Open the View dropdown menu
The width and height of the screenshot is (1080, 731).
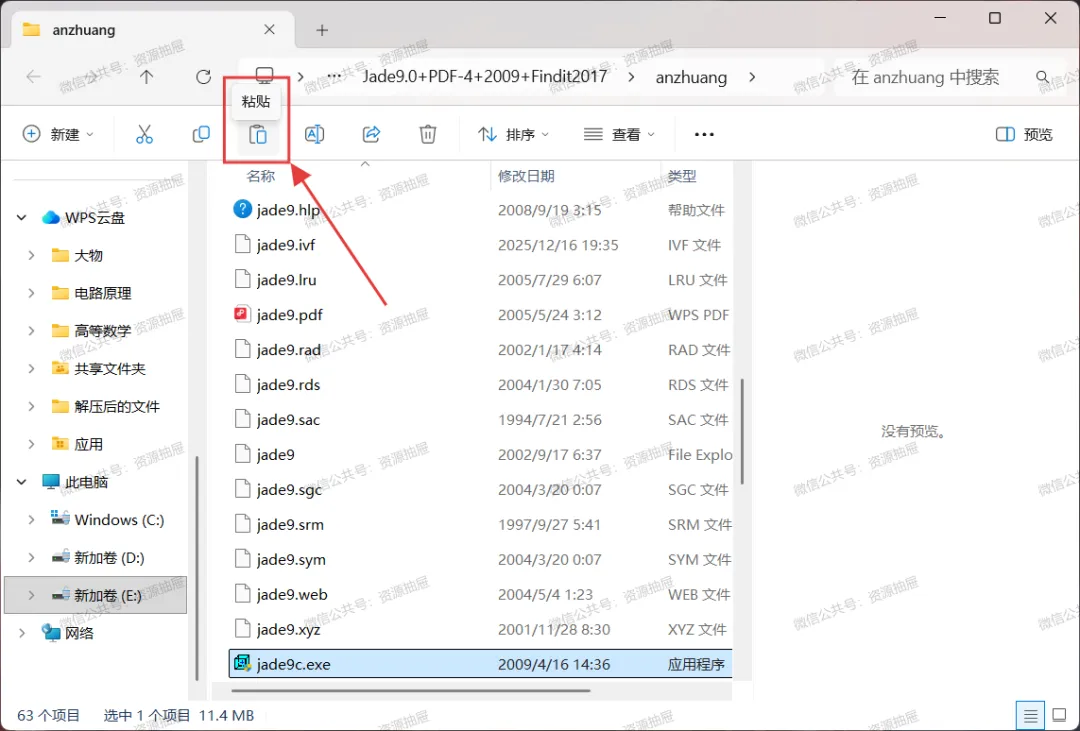tap(619, 134)
